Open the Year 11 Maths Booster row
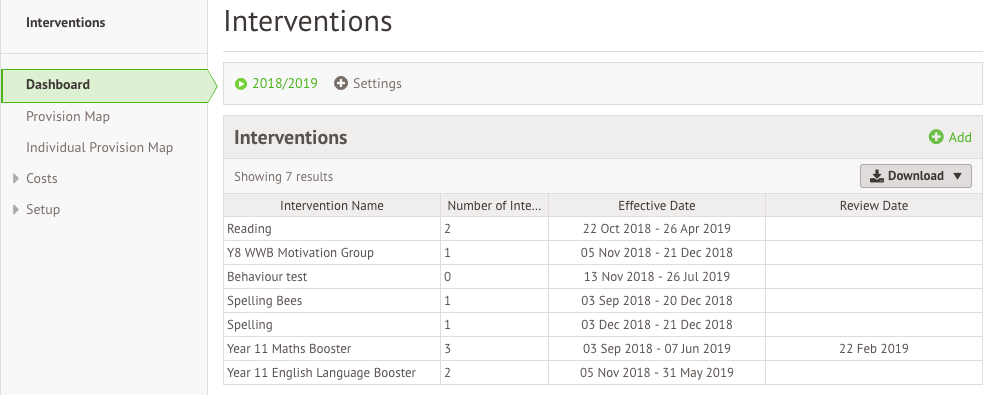 [x=603, y=349]
